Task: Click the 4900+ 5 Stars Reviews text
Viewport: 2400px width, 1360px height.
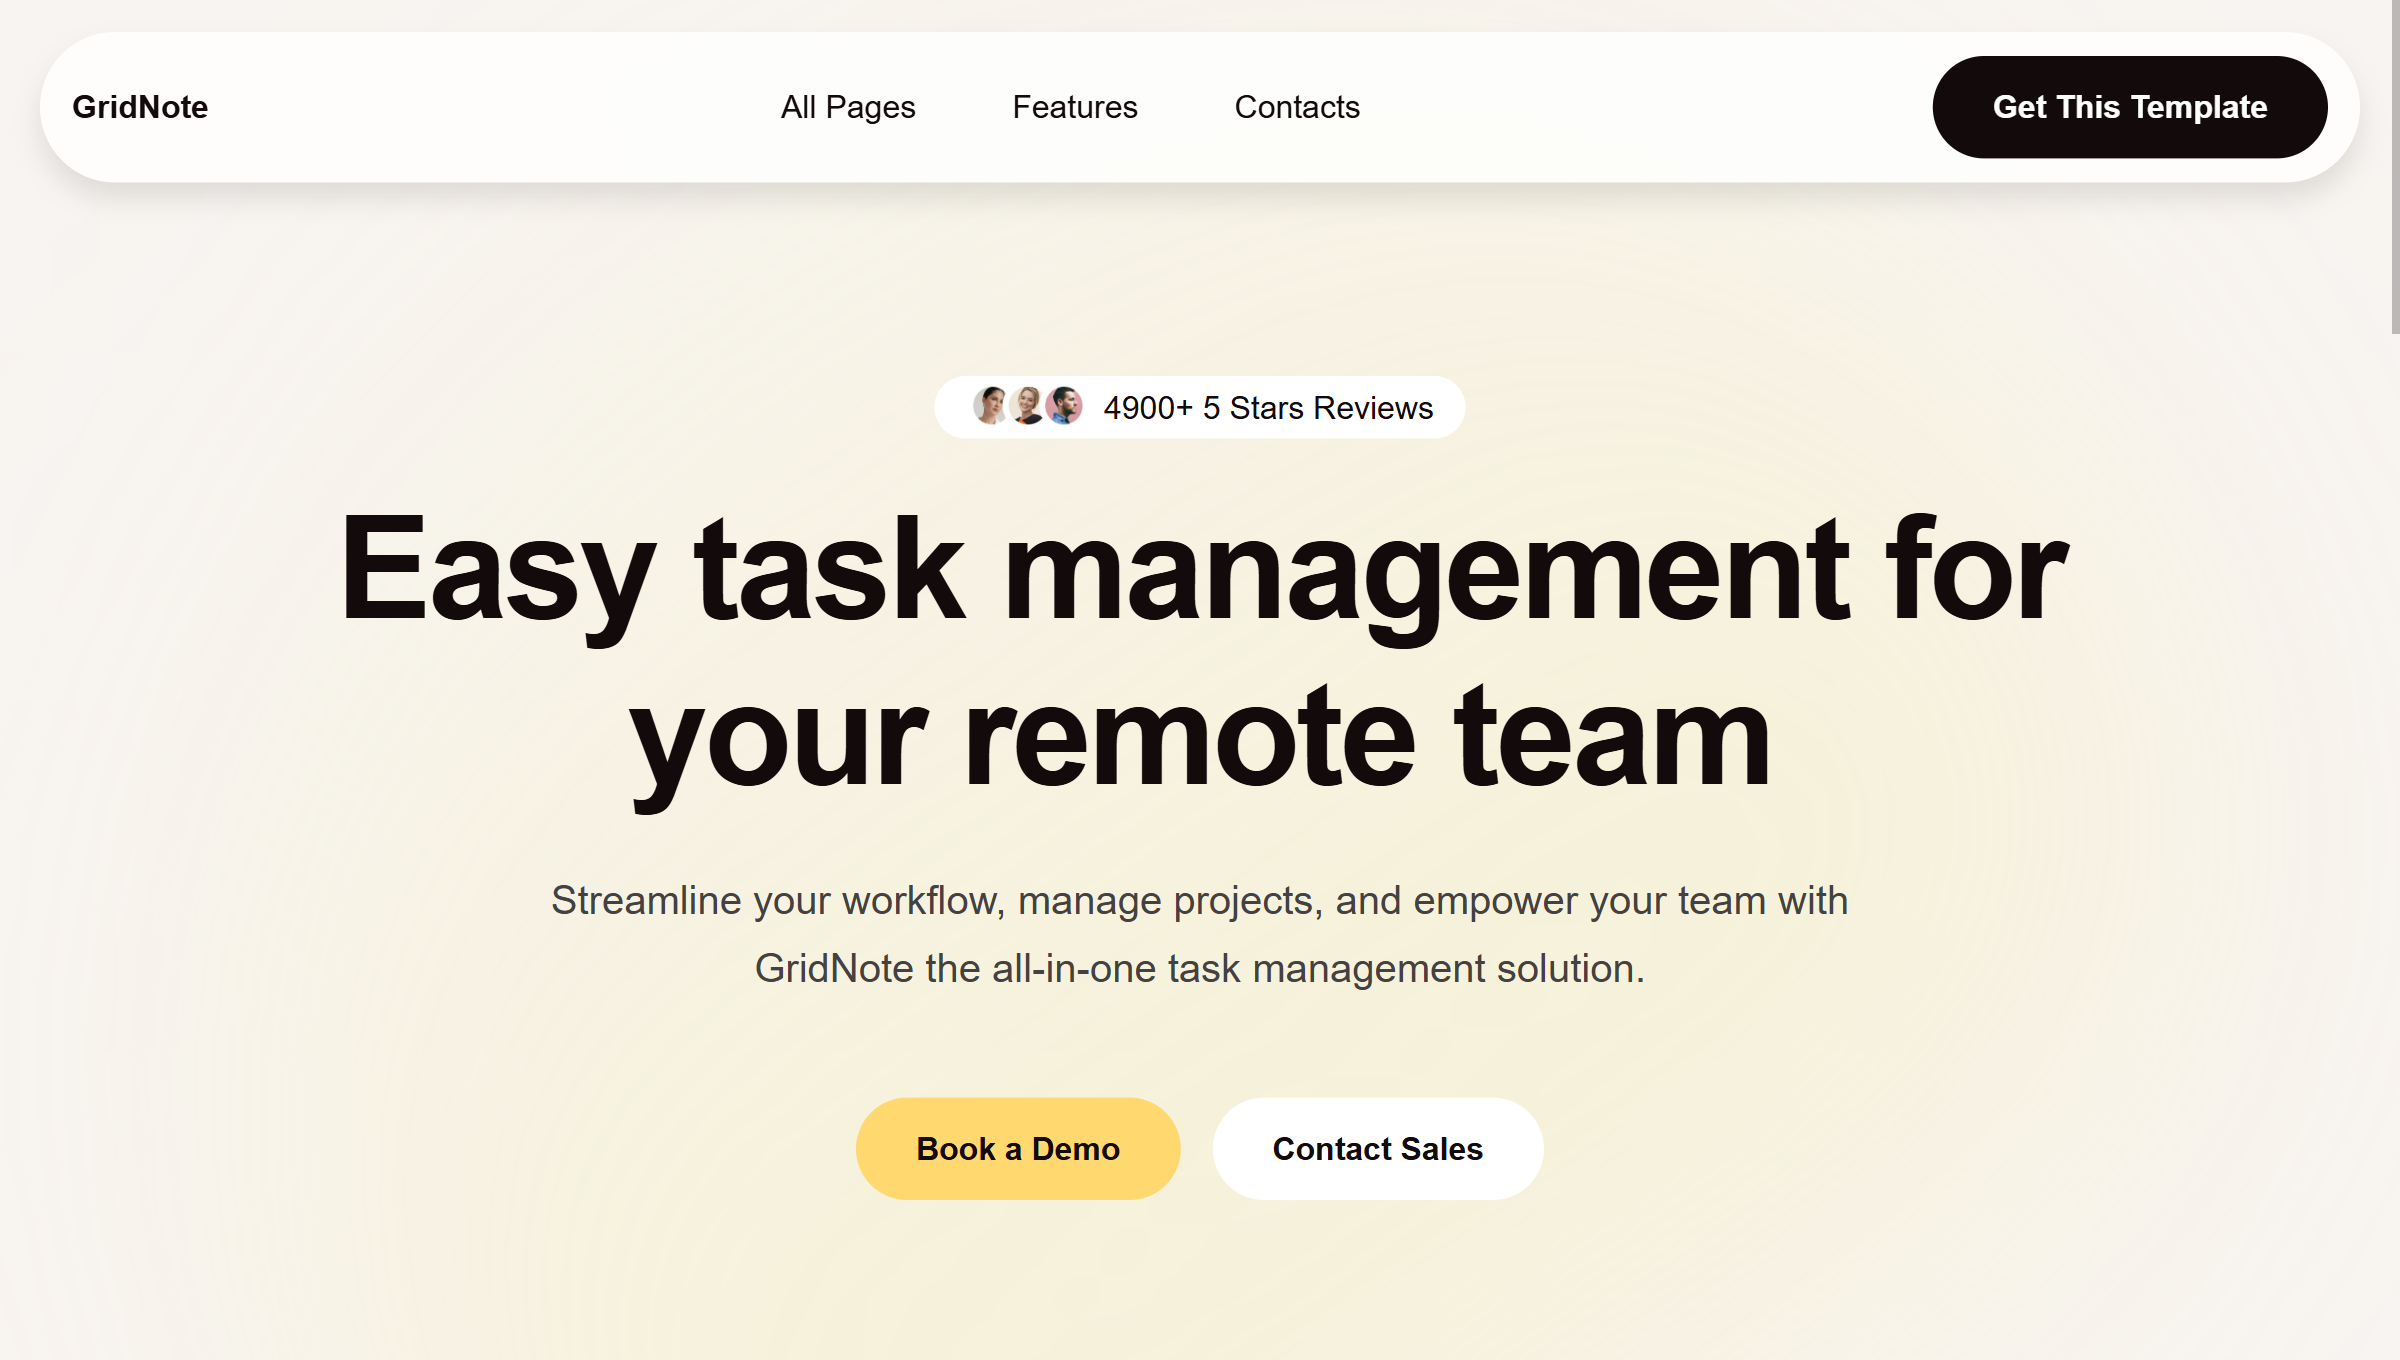Action: pyautogui.click(x=1268, y=408)
